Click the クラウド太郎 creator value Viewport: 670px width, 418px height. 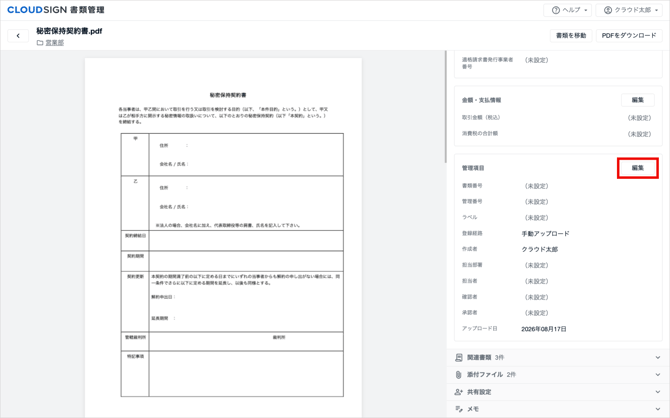coord(540,250)
